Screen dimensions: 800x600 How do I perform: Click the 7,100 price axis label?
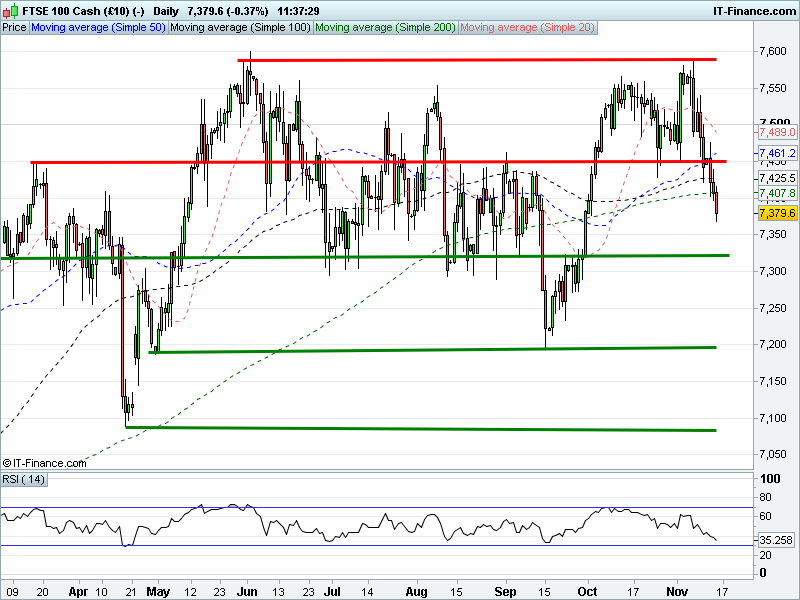point(773,418)
